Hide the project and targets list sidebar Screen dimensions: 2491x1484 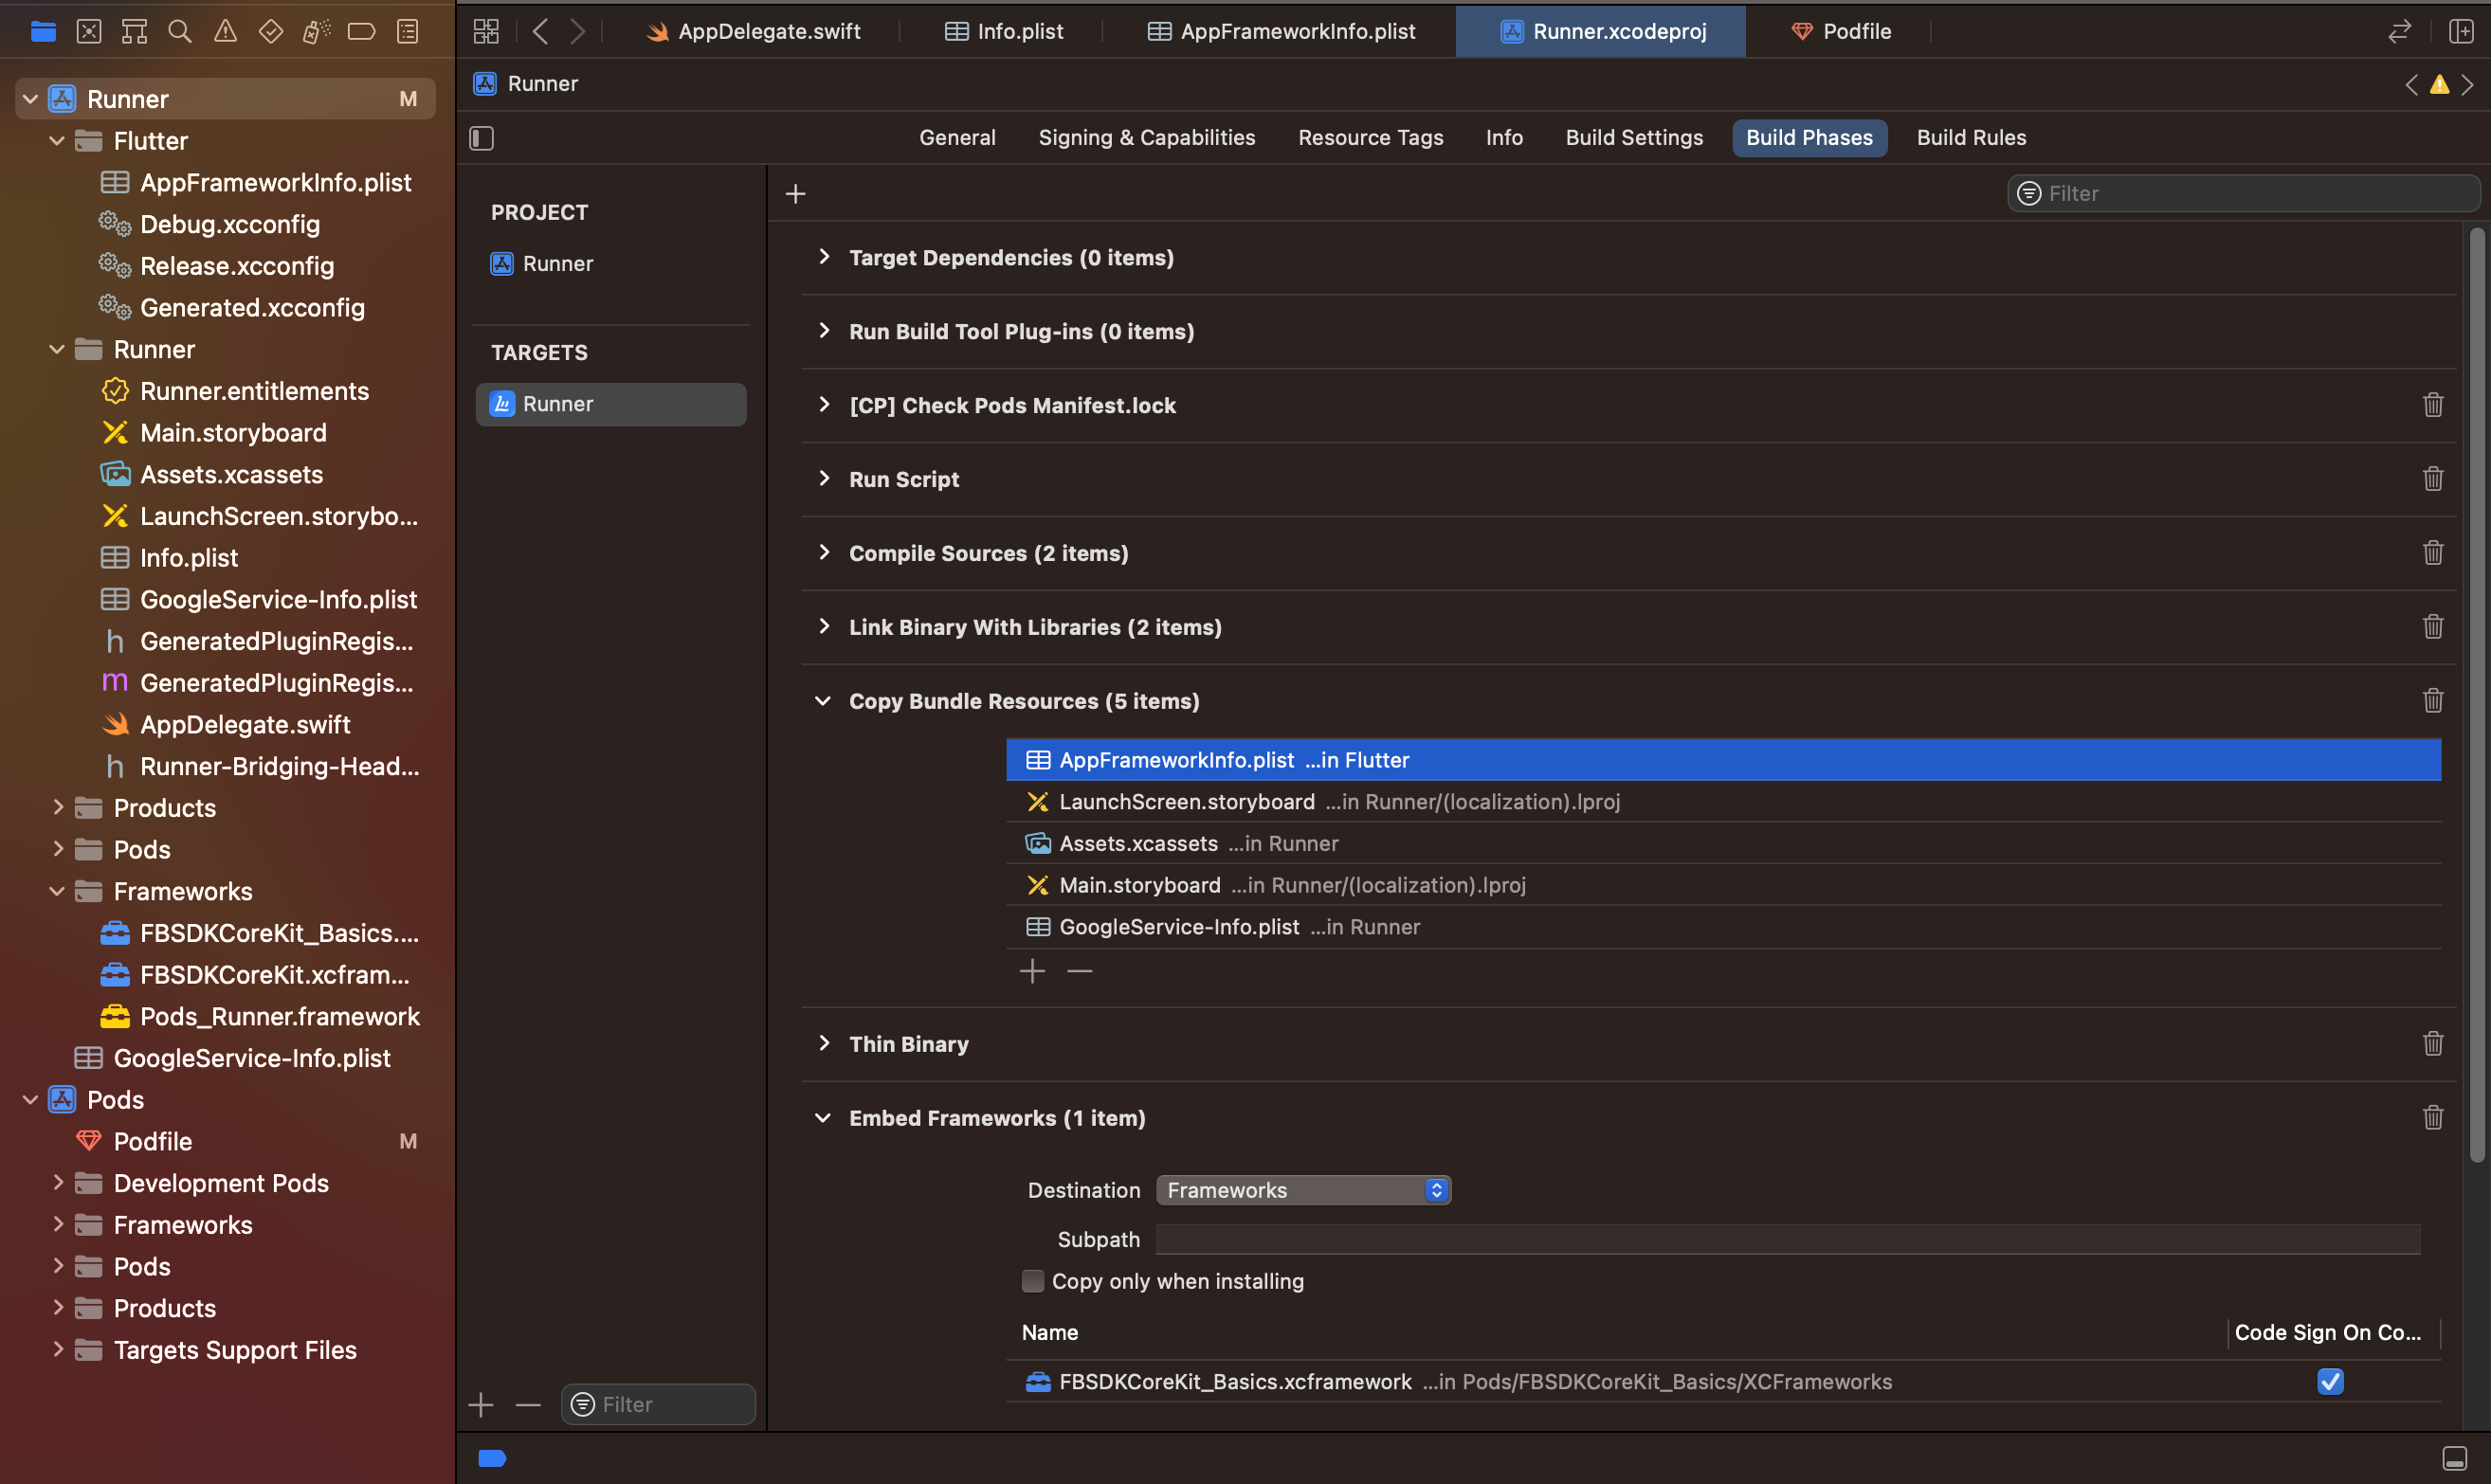(x=482, y=138)
